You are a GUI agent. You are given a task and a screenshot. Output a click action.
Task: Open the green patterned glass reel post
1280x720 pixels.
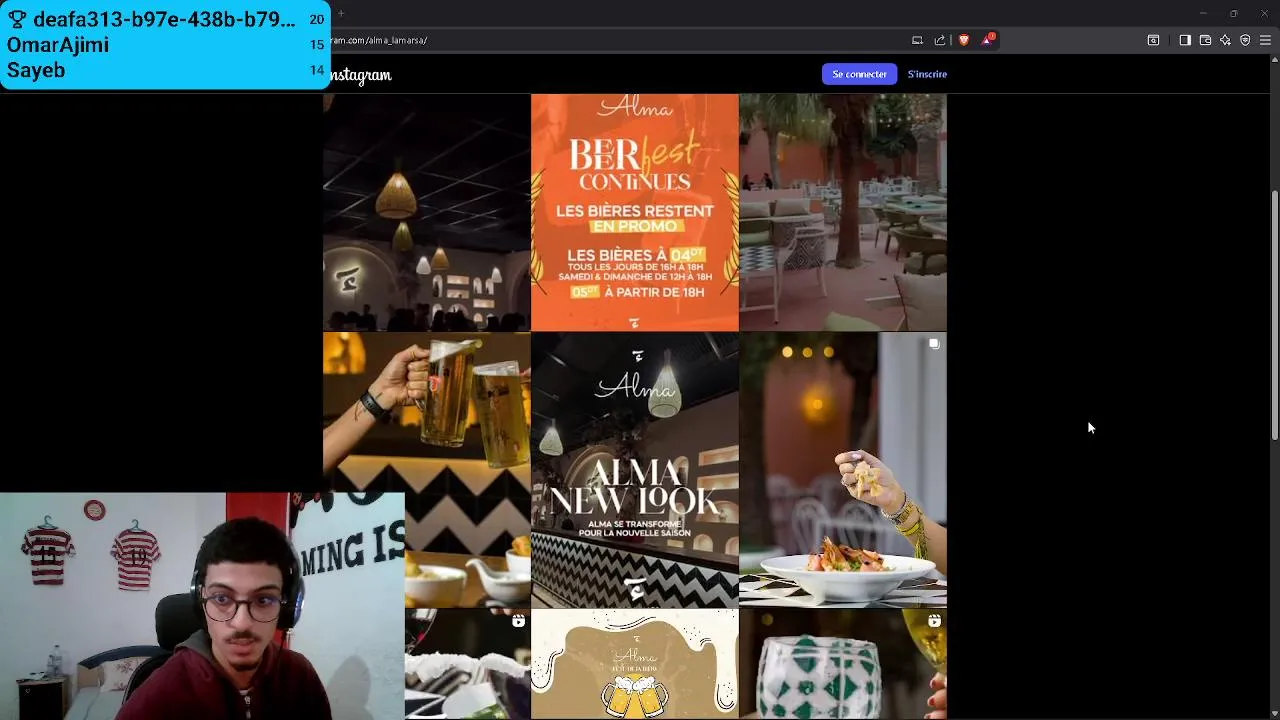(x=843, y=664)
